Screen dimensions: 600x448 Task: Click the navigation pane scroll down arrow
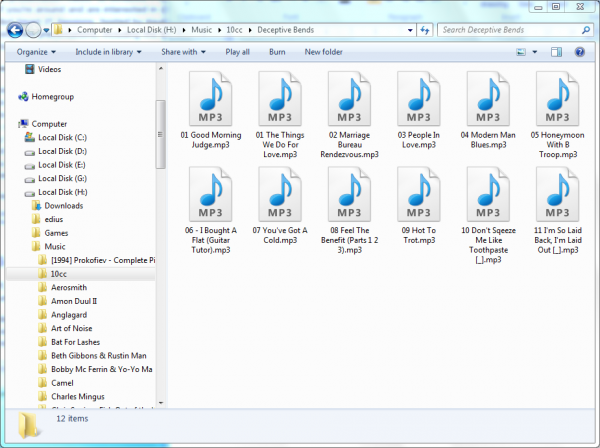click(x=161, y=403)
